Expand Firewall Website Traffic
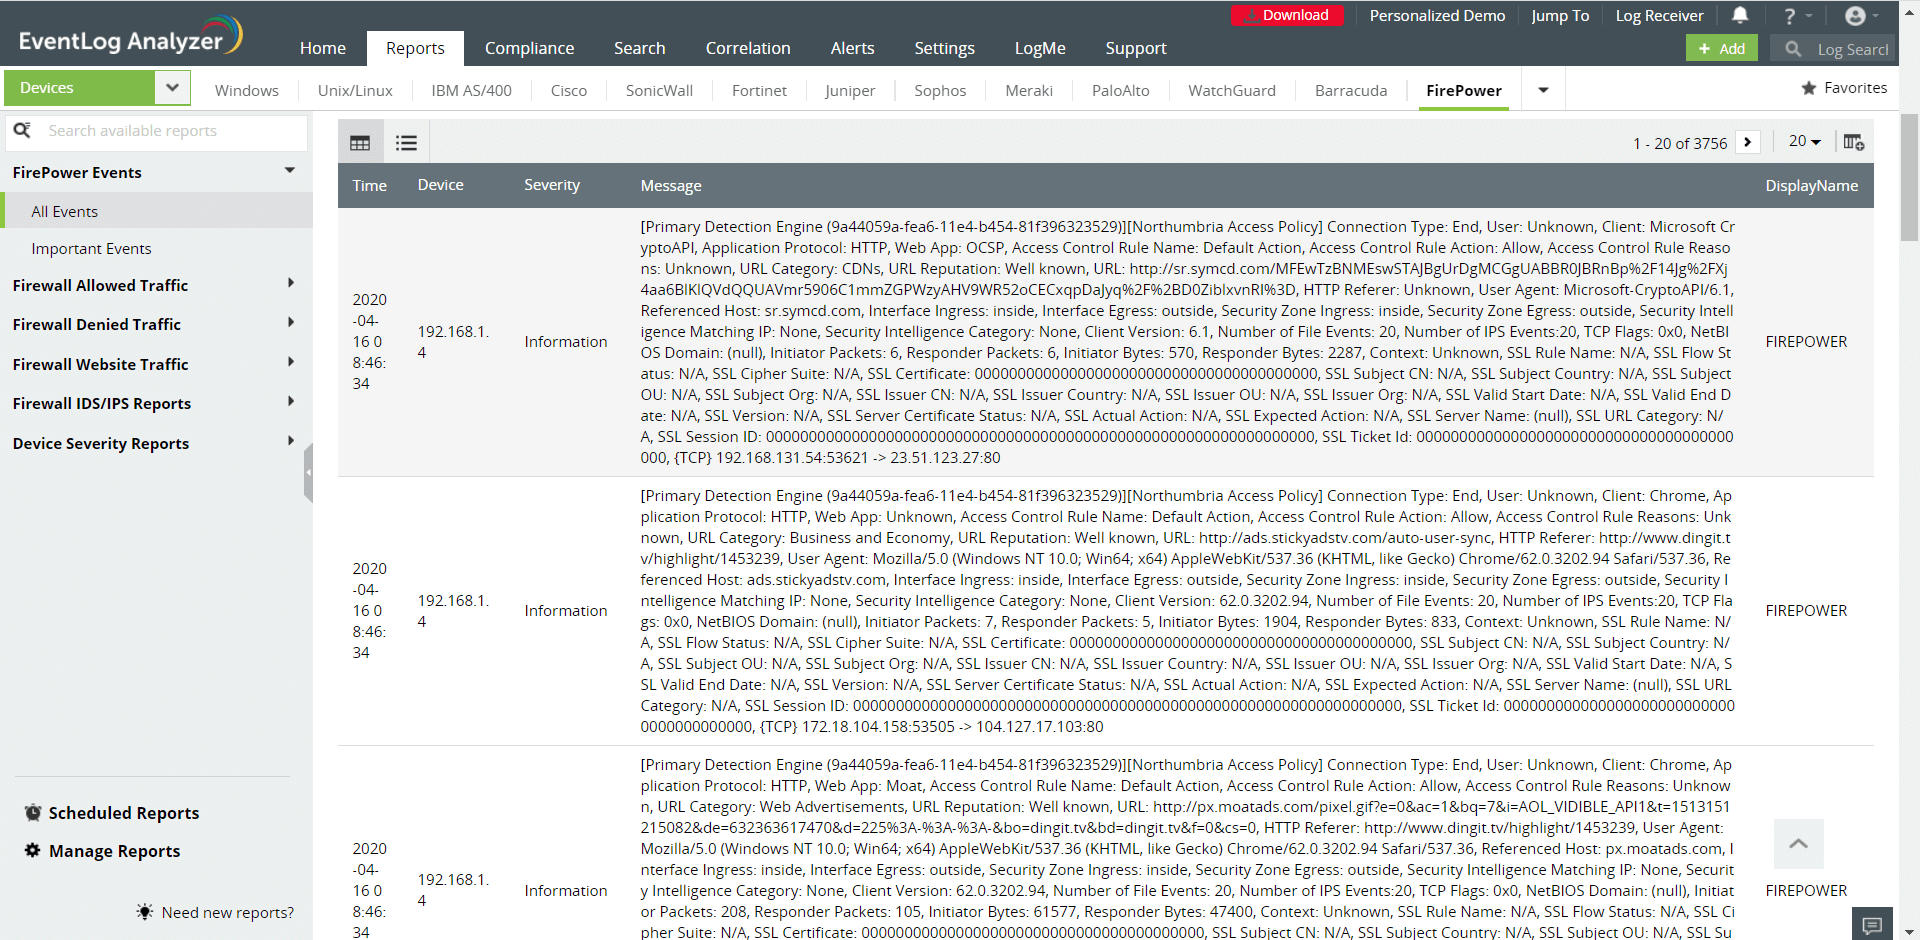Viewport: 1920px width, 940px height. click(x=291, y=363)
